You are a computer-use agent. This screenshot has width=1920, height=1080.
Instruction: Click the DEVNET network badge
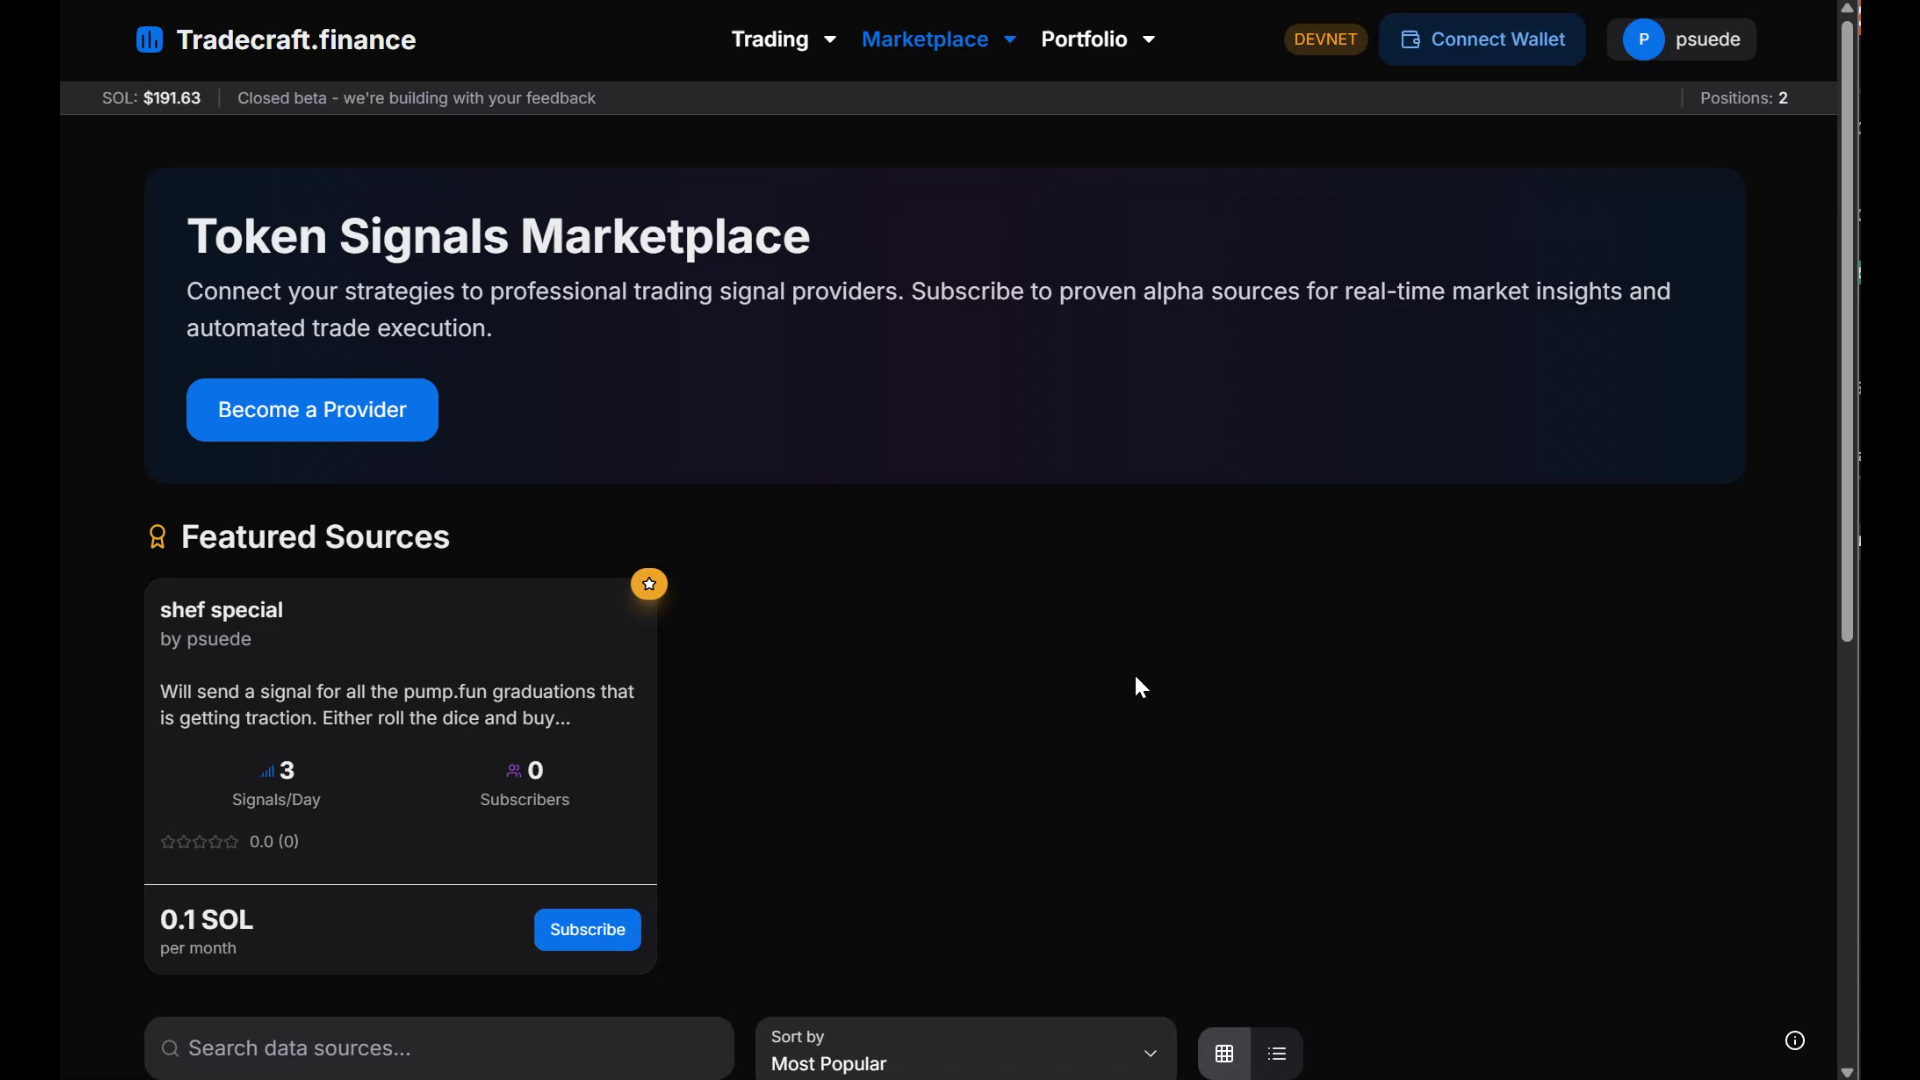(1325, 39)
